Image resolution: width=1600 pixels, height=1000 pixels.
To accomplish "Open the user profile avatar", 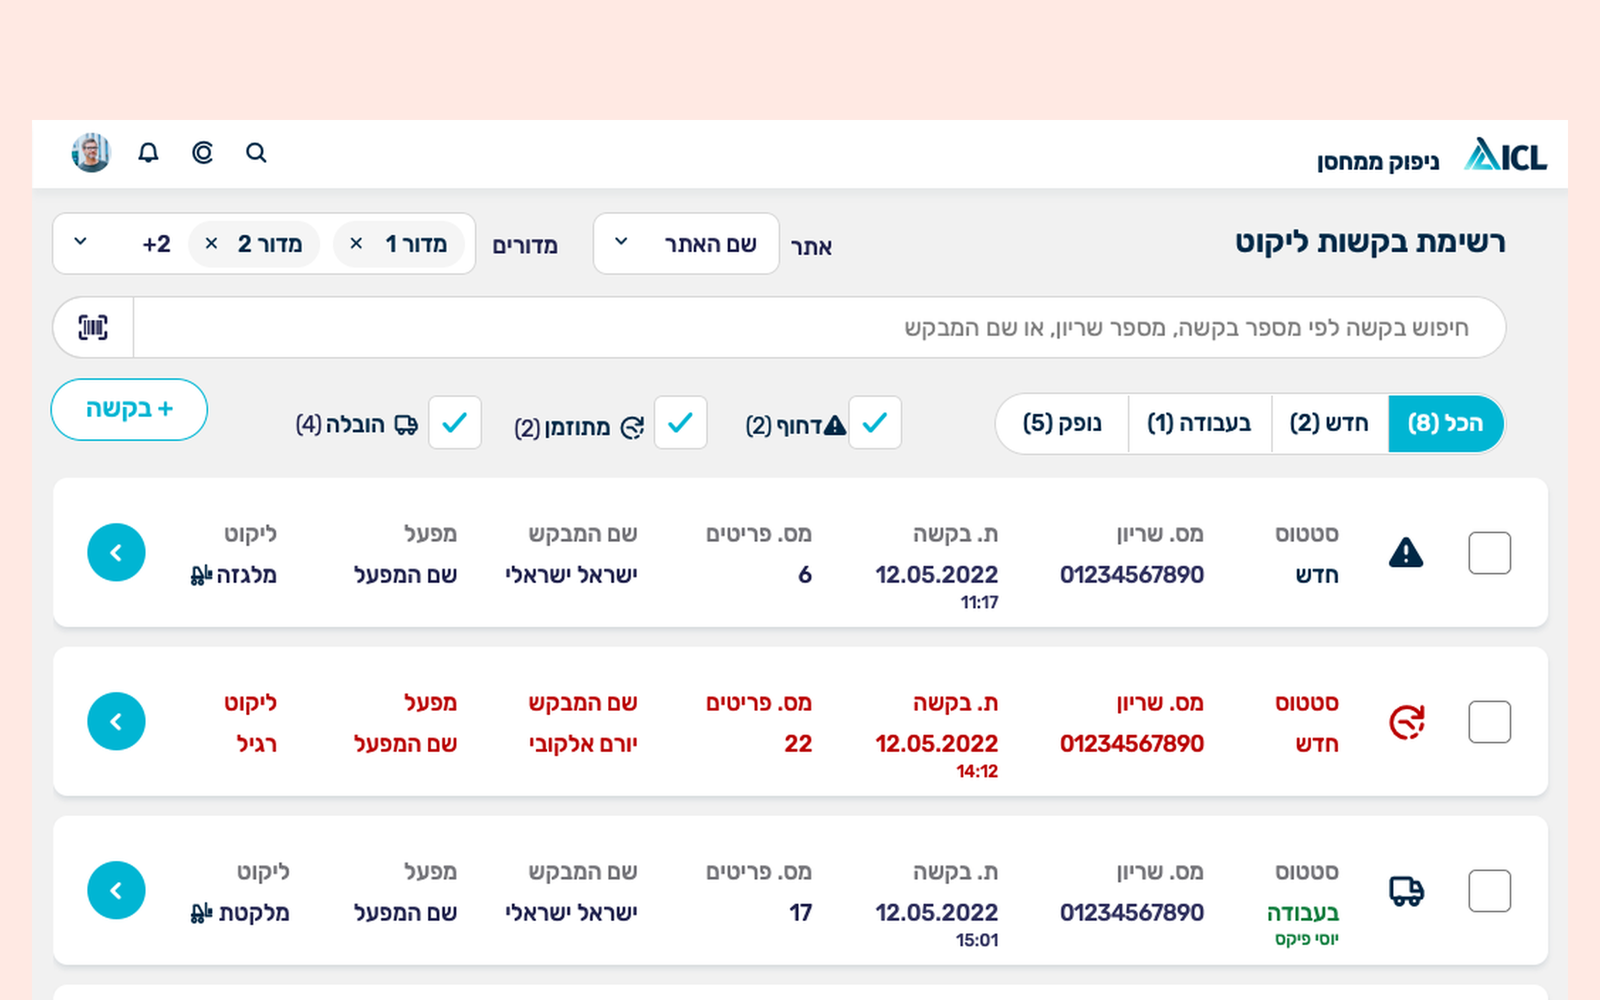I will 91,153.
